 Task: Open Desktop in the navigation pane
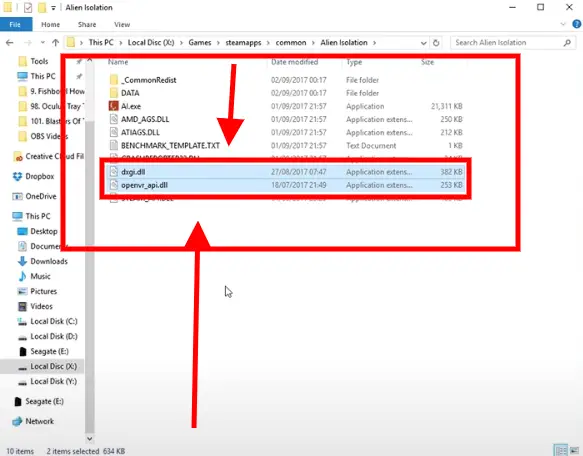click(44, 231)
